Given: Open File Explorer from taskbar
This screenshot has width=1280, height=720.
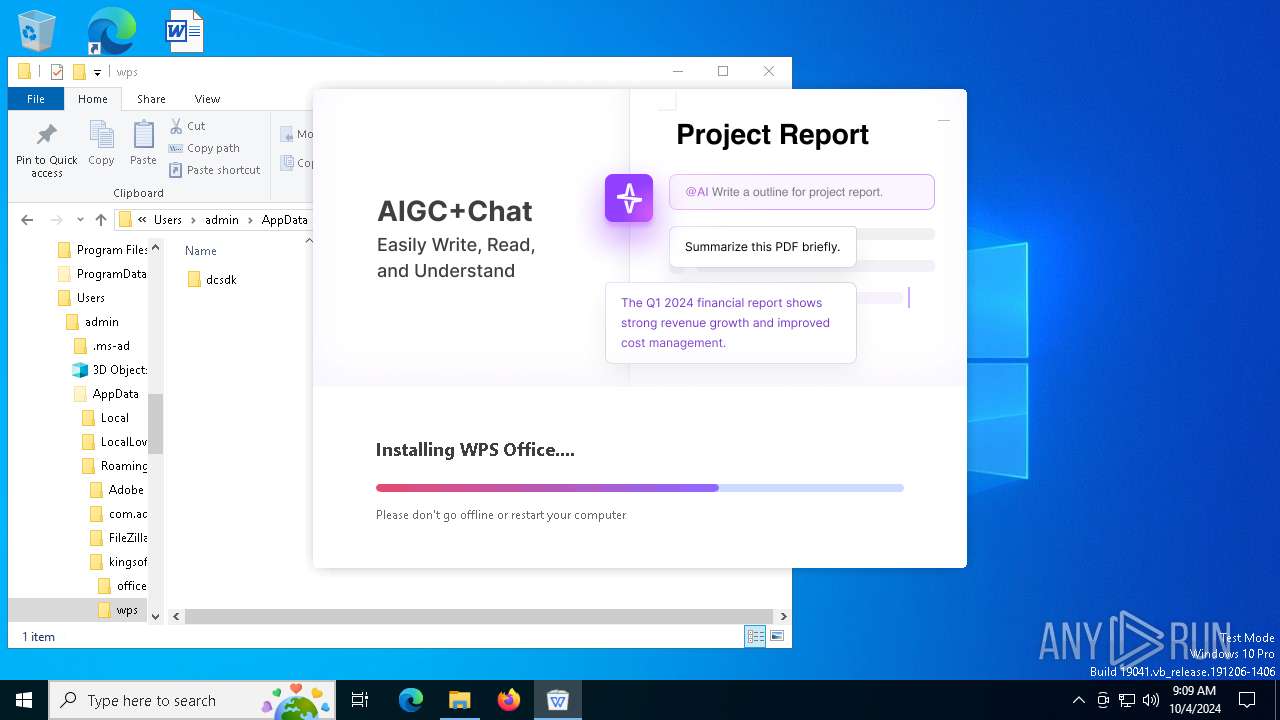Looking at the screenshot, I should (x=459, y=700).
